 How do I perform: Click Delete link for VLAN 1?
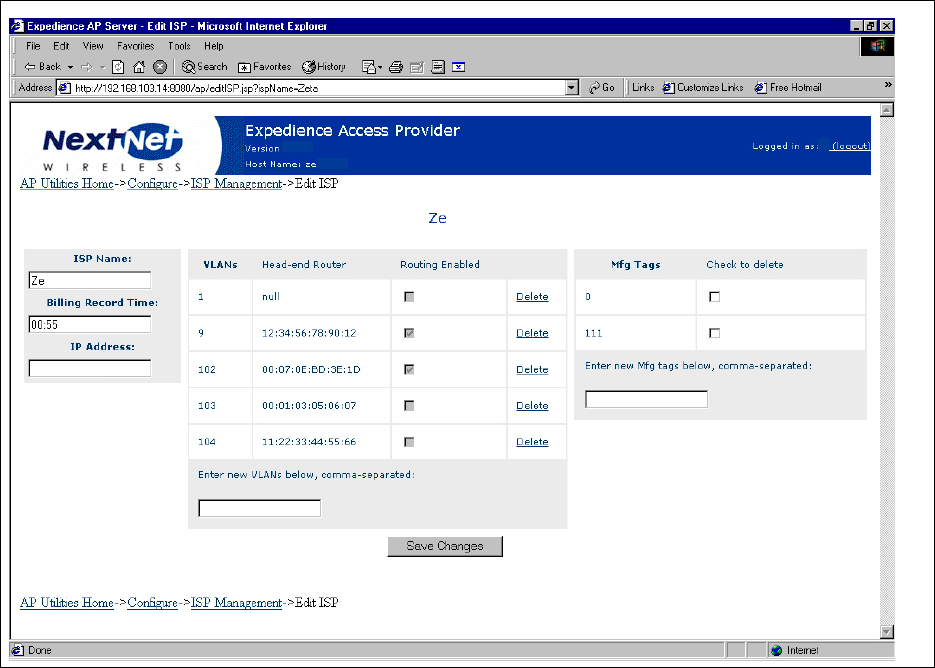[x=532, y=297]
